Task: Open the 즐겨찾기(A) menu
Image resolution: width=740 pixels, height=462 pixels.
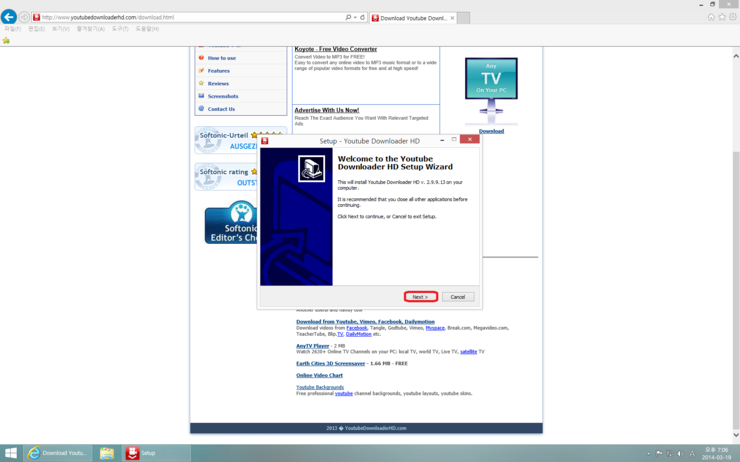Action: click(91, 29)
